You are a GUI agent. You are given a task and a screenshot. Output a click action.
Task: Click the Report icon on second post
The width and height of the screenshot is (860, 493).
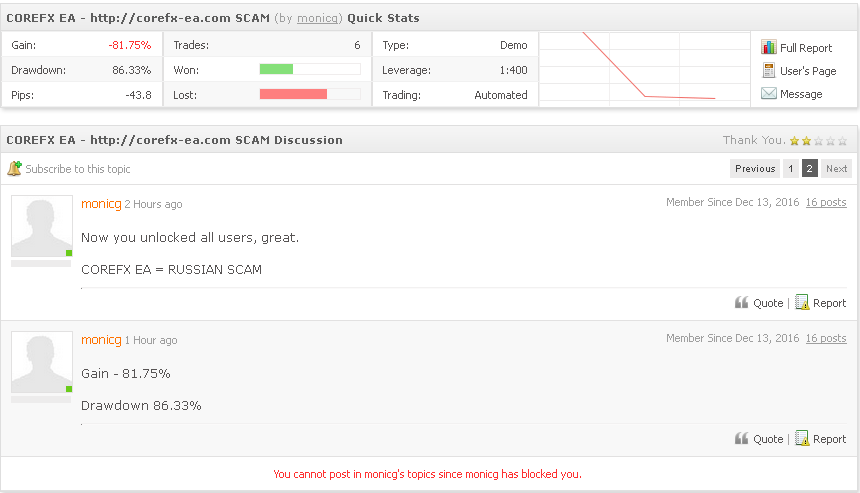tap(802, 438)
